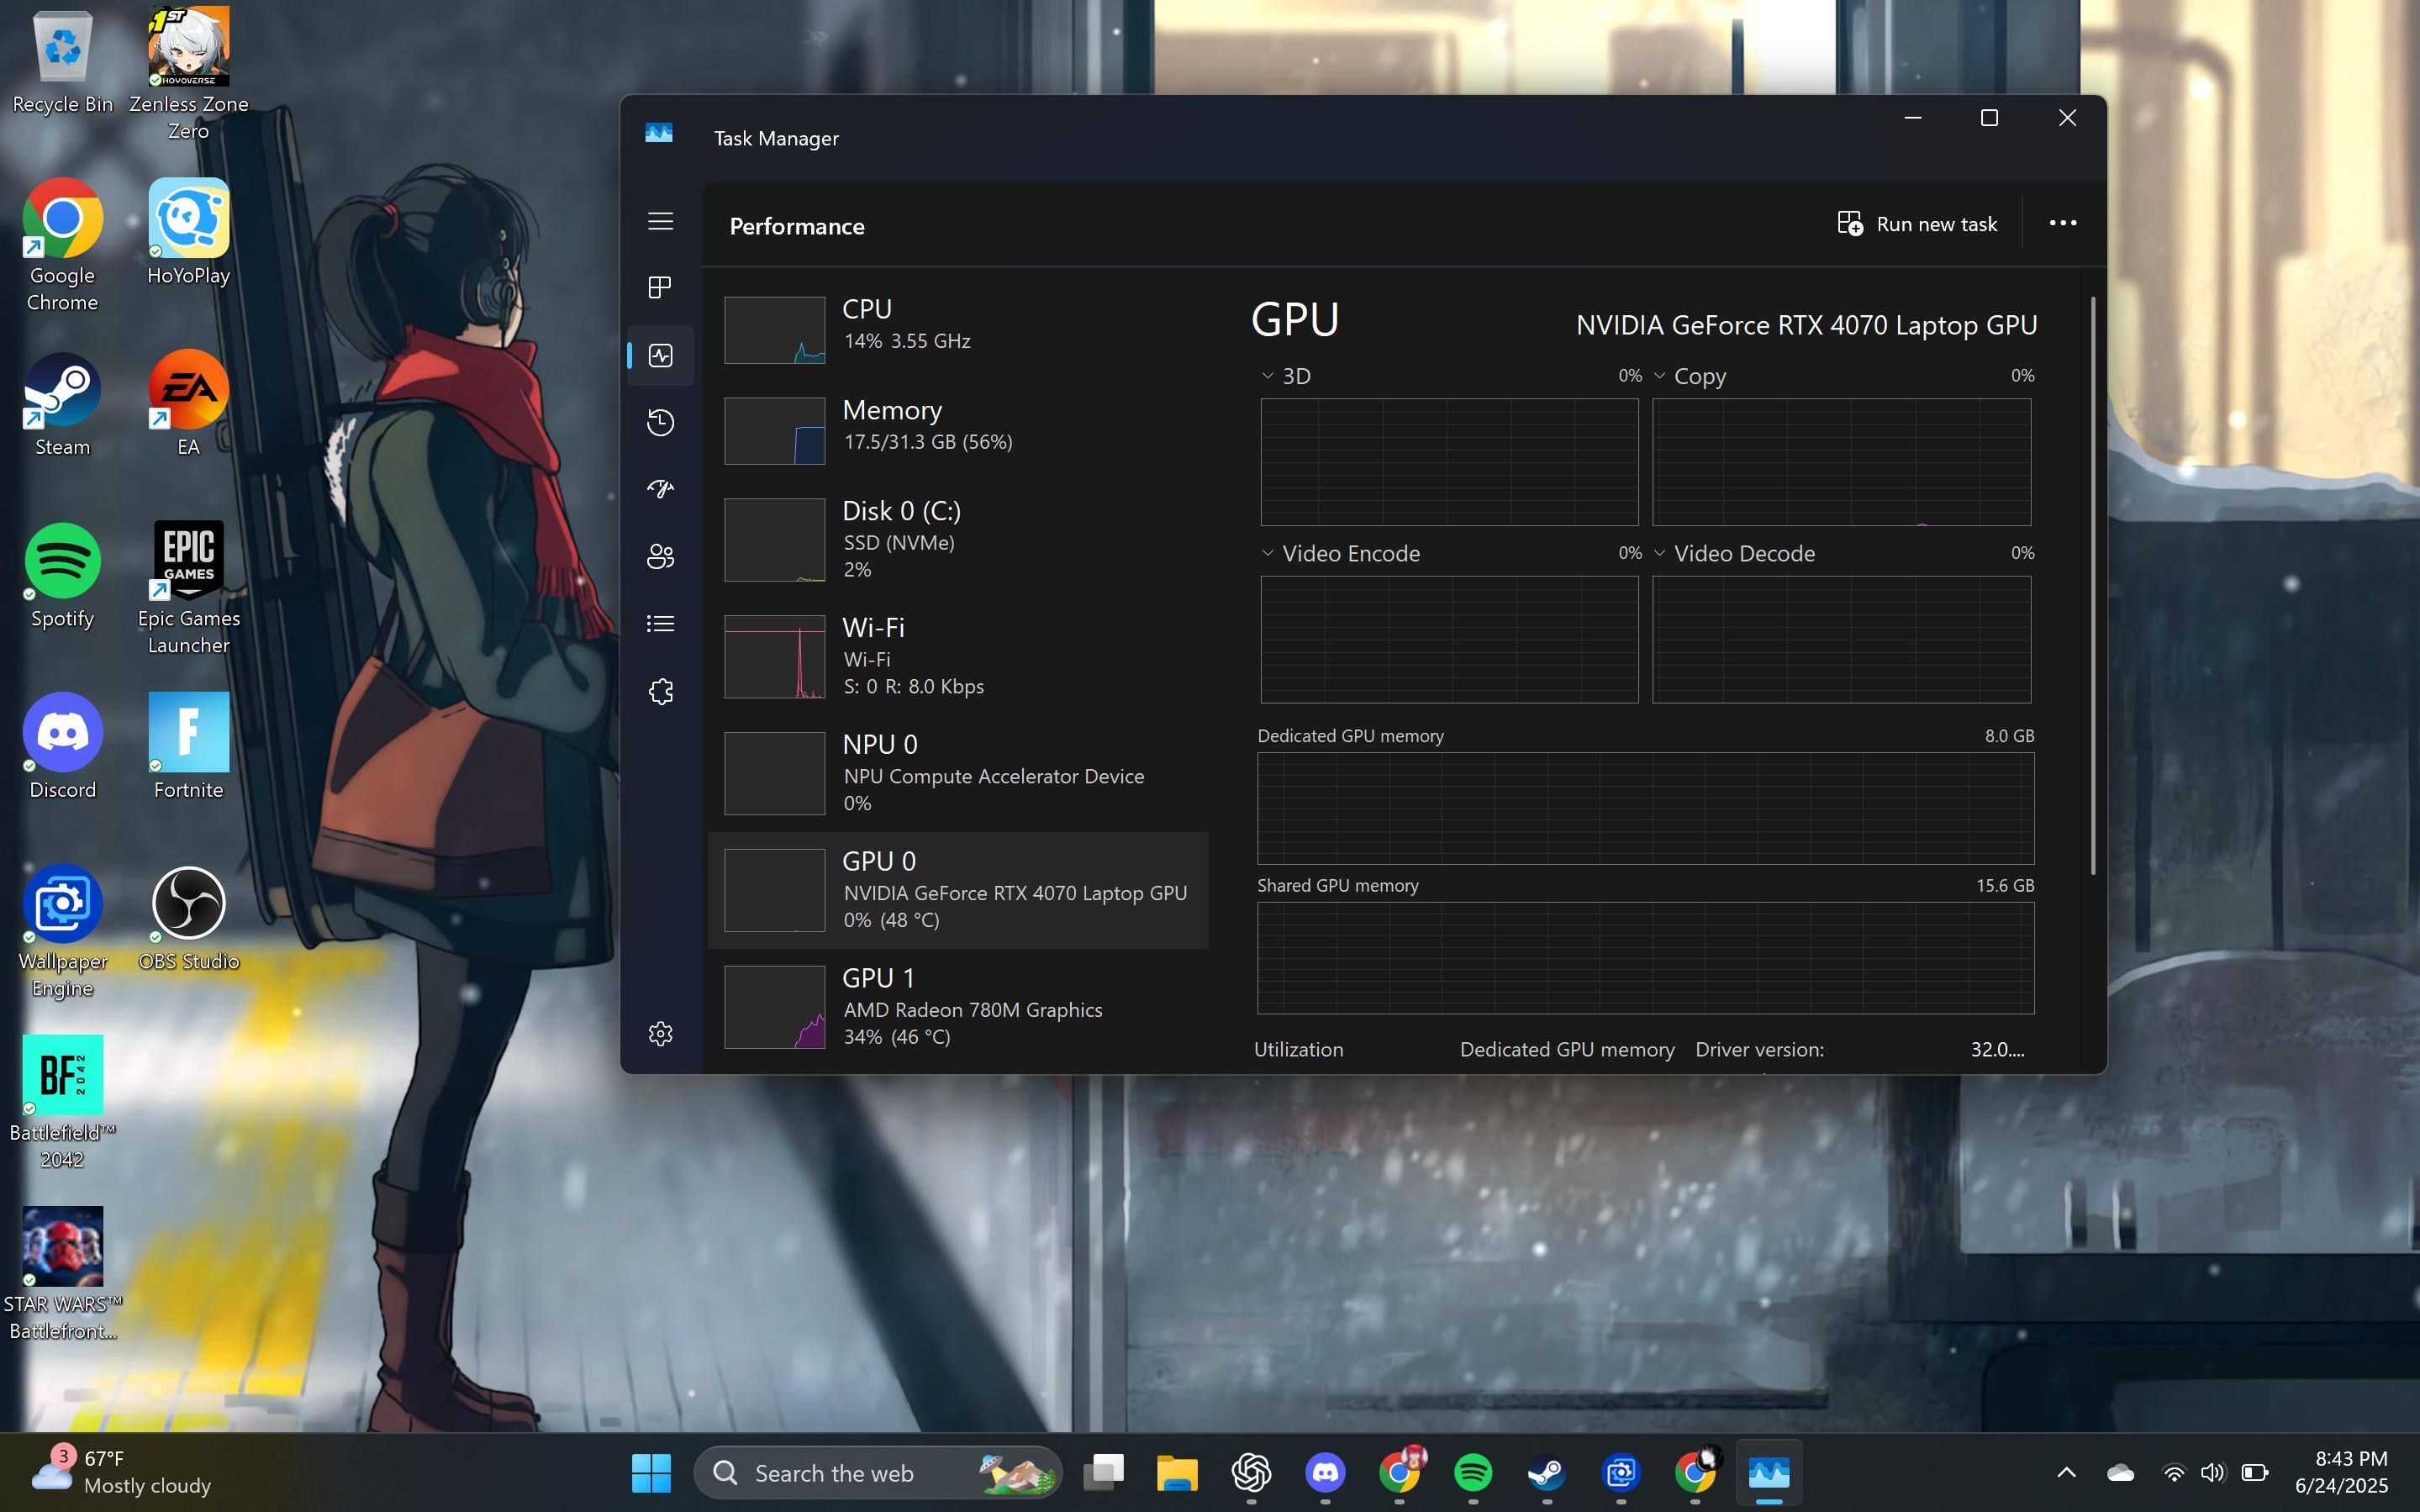This screenshot has height=1512, width=2420.
Task: Open Startup apps icon in sidebar
Action: tap(660, 489)
